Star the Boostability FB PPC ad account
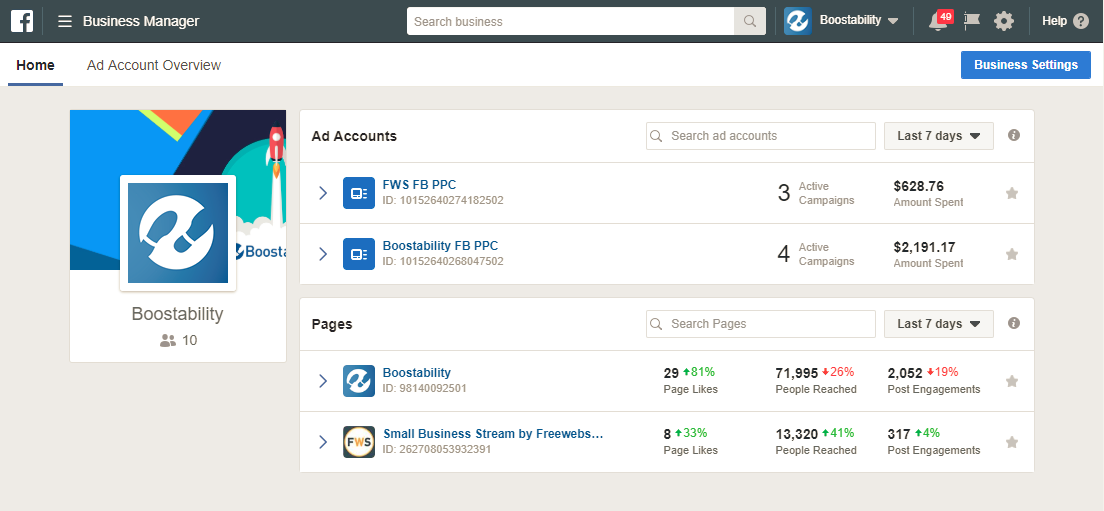The height and width of the screenshot is (511, 1104). coord(1012,254)
